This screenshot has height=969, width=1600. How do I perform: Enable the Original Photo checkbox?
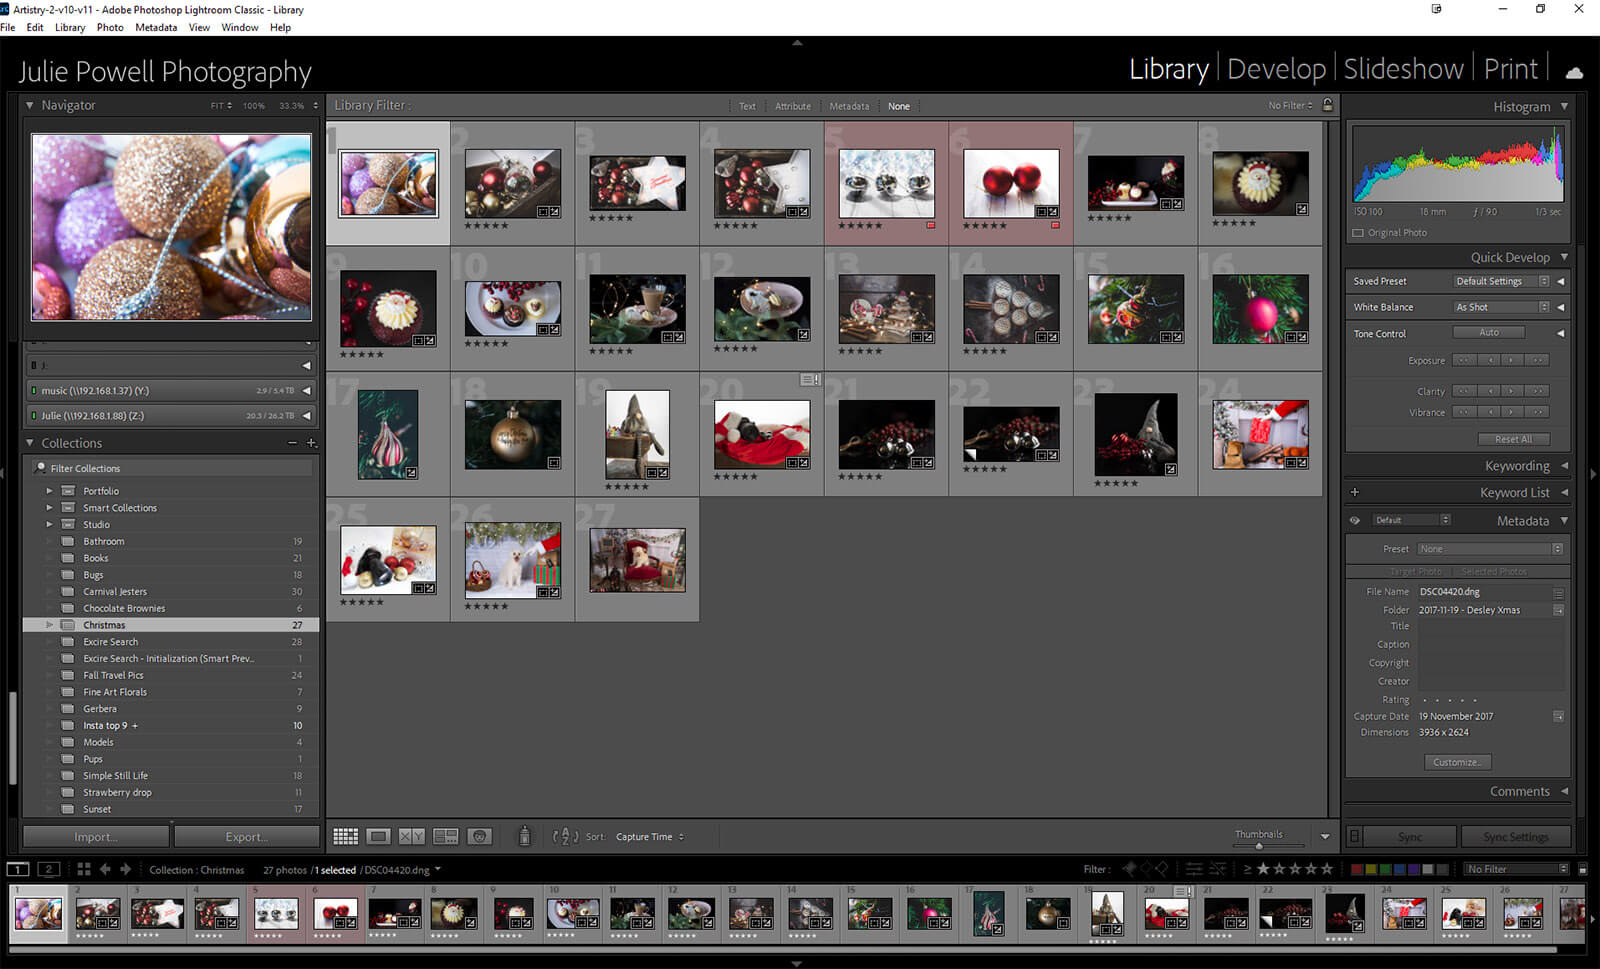click(x=1358, y=233)
